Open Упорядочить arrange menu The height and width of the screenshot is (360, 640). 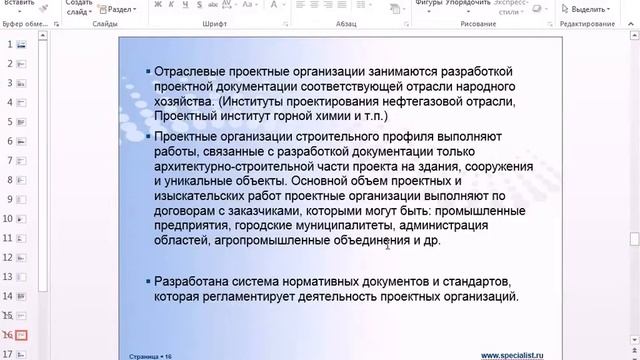point(468,6)
